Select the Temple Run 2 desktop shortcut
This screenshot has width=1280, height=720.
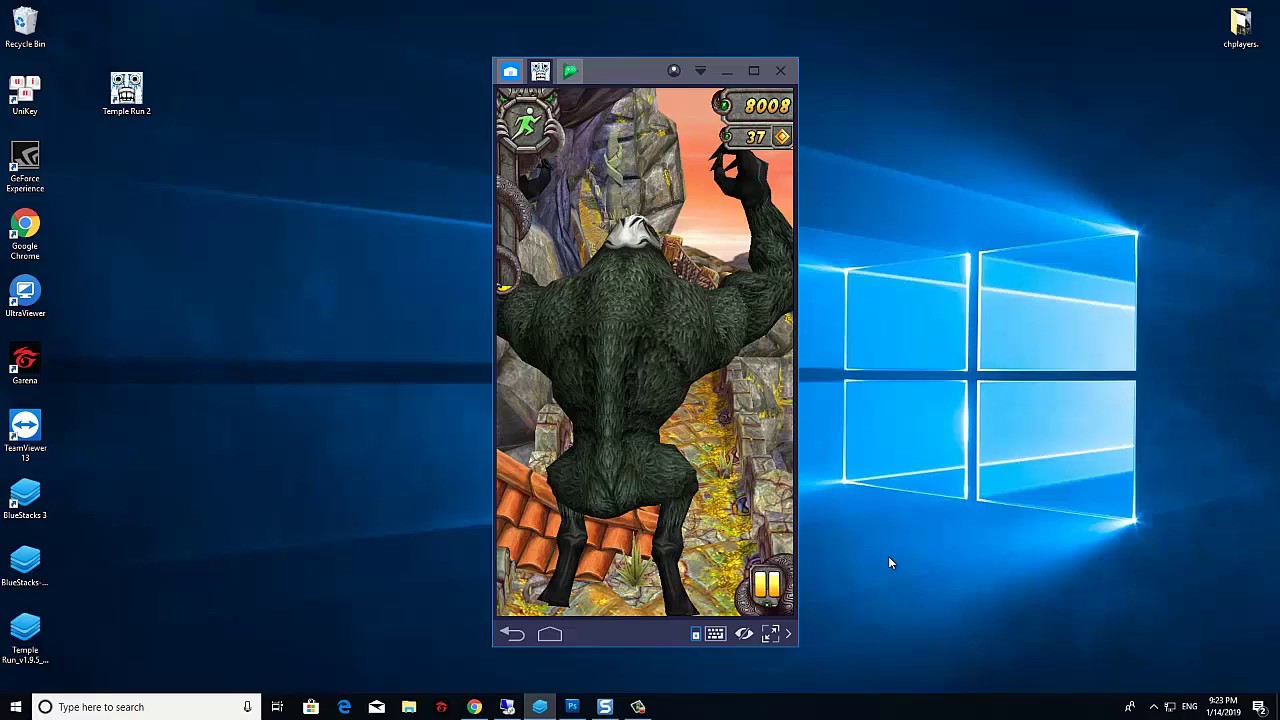pyautogui.click(x=126, y=94)
